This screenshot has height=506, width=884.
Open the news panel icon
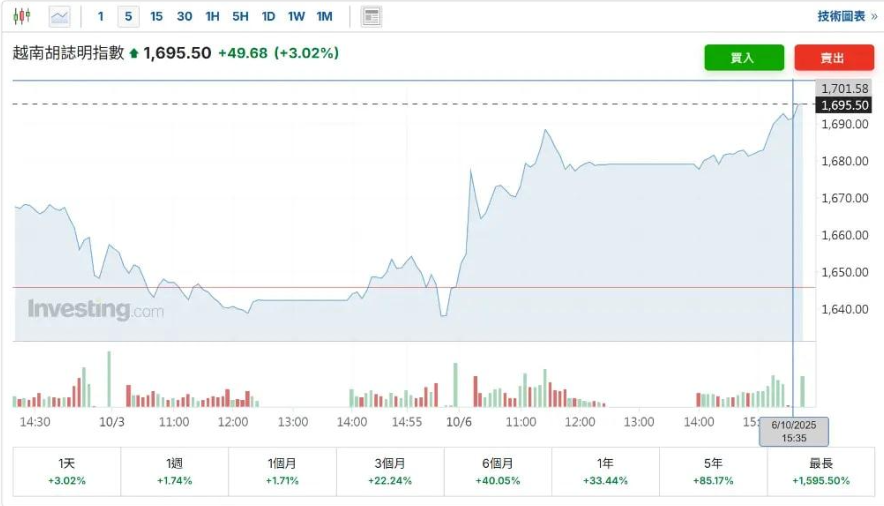click(371, 16)
